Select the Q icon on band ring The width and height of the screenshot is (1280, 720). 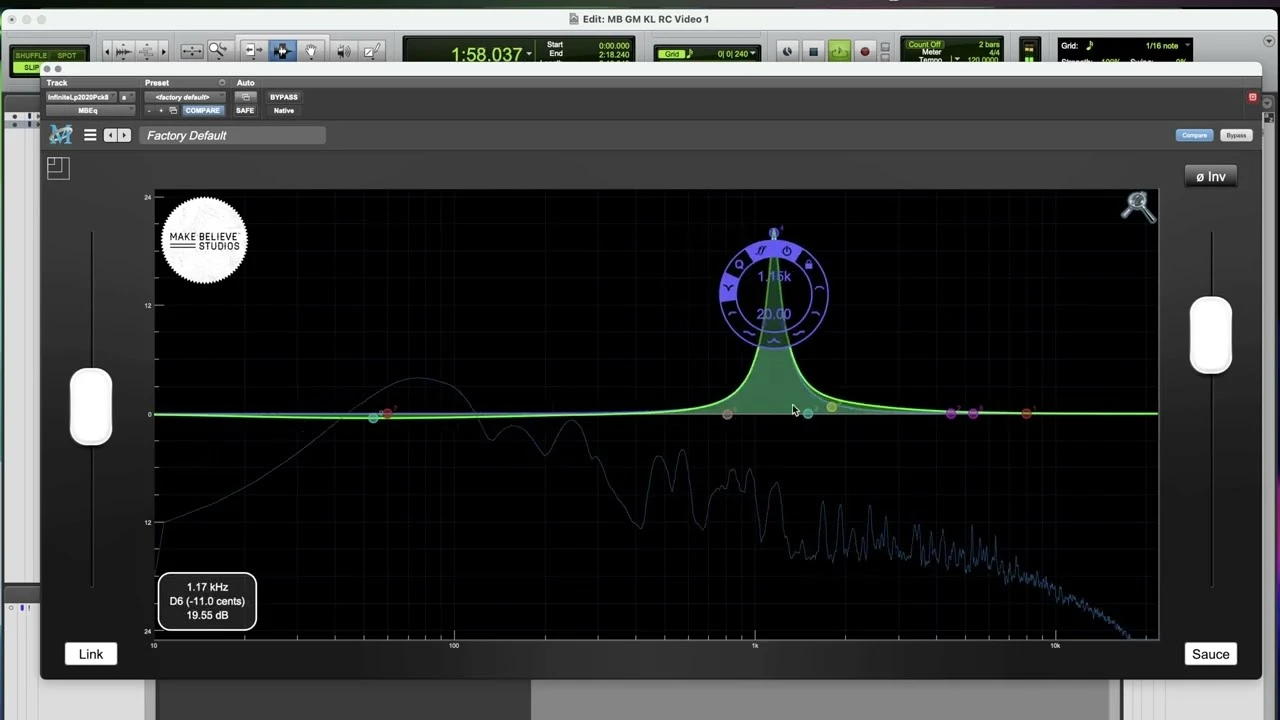coord(740,265)
